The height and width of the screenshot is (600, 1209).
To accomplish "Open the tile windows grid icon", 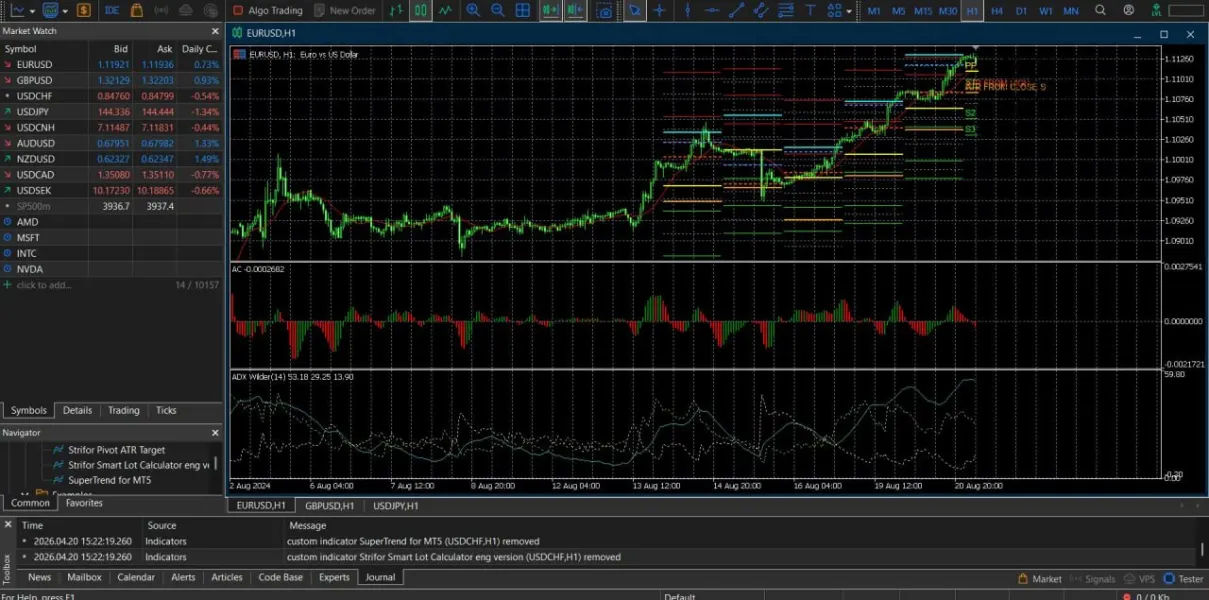I will (x=522, y=10).
